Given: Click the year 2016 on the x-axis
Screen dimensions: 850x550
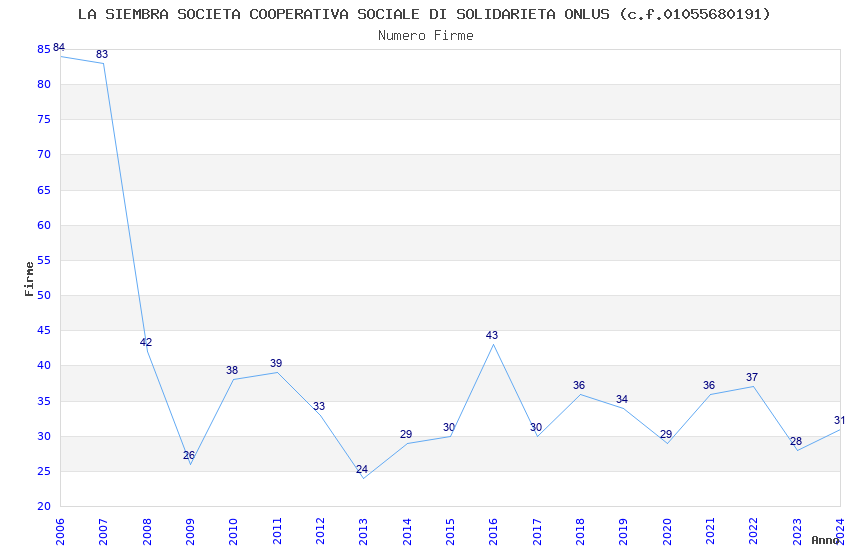Looking at the screenshot, I should click(x=493, y=529).
